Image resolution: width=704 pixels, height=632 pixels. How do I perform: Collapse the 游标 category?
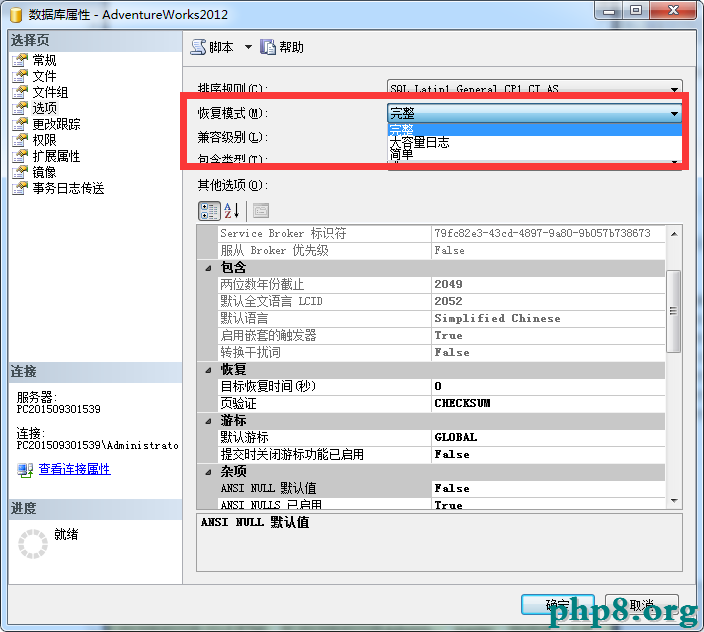coord(208,421)
